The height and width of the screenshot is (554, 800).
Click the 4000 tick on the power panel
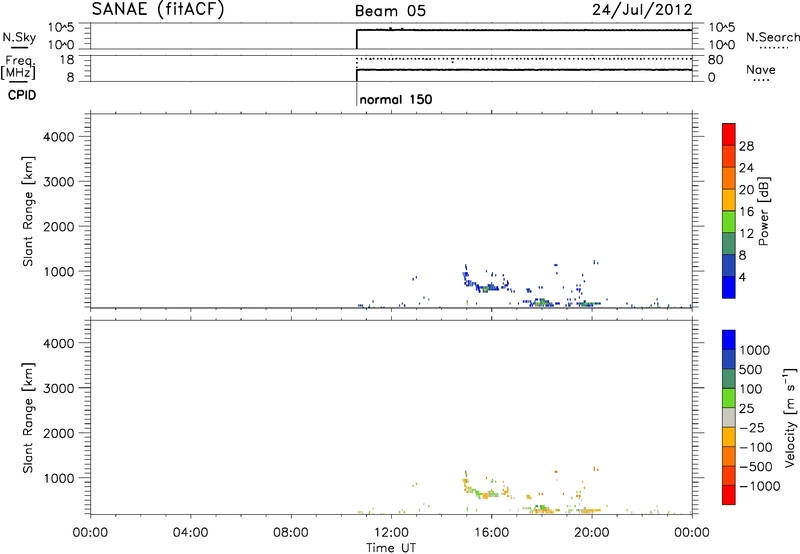click(58, 137)
